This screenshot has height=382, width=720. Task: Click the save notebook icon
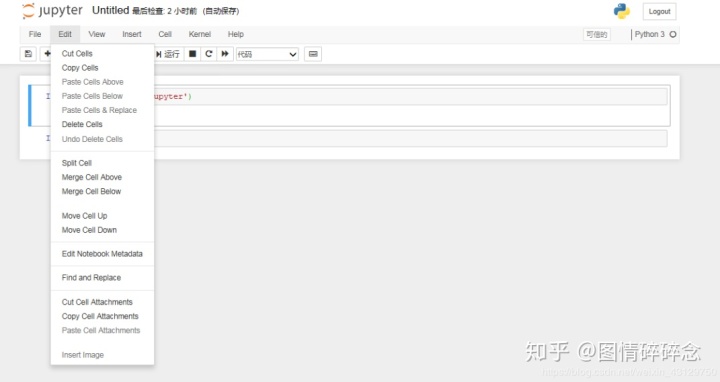28,54
